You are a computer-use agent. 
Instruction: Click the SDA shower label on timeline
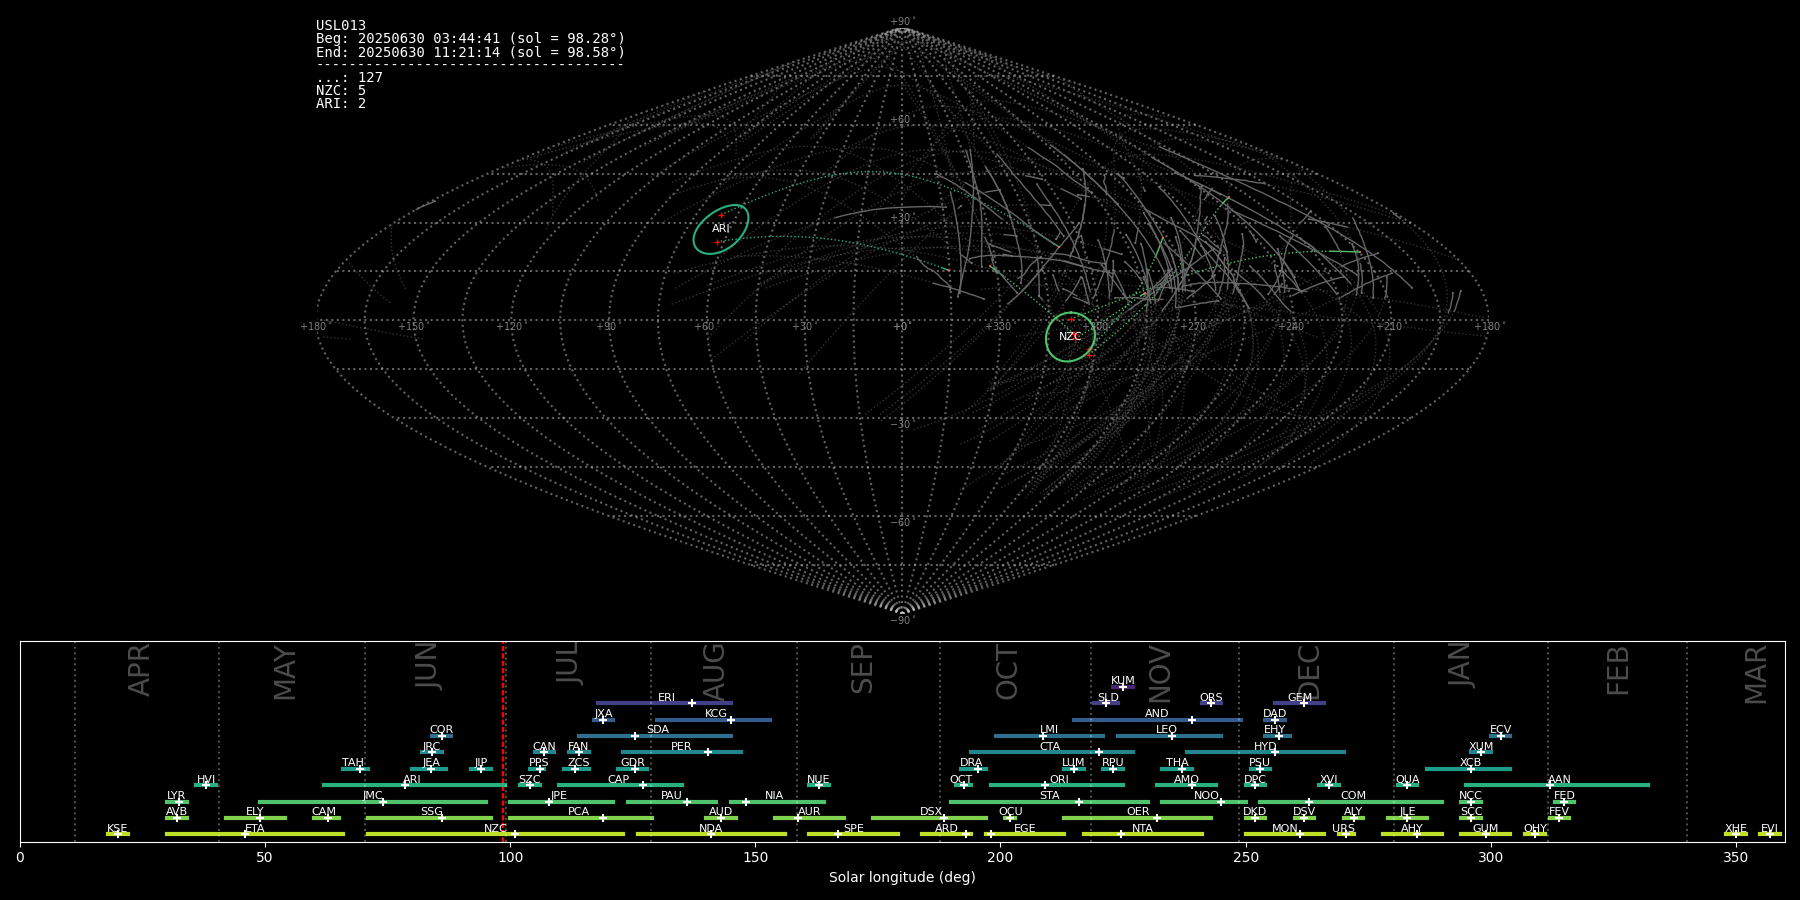[657, 730]
